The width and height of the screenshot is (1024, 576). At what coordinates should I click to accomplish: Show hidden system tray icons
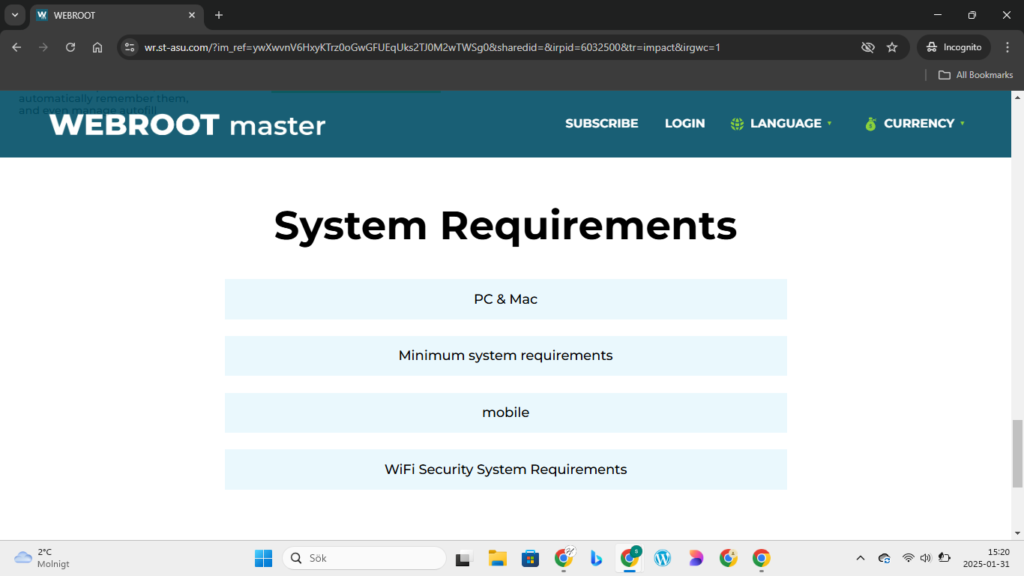click(x=860, y=558)
